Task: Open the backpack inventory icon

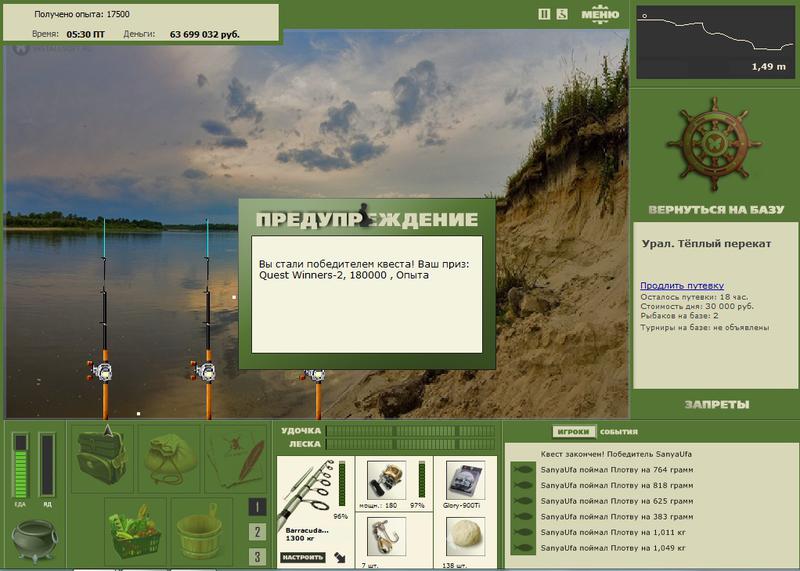Action: [x=102, y=457]
